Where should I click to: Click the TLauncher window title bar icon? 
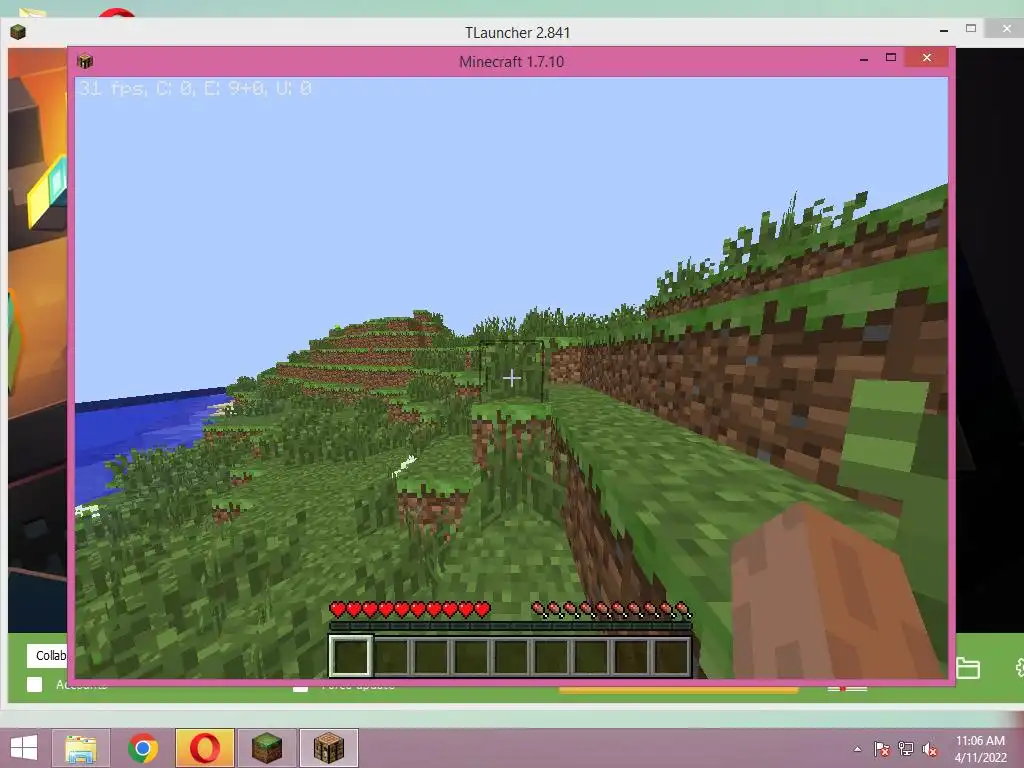pos(18,31)
